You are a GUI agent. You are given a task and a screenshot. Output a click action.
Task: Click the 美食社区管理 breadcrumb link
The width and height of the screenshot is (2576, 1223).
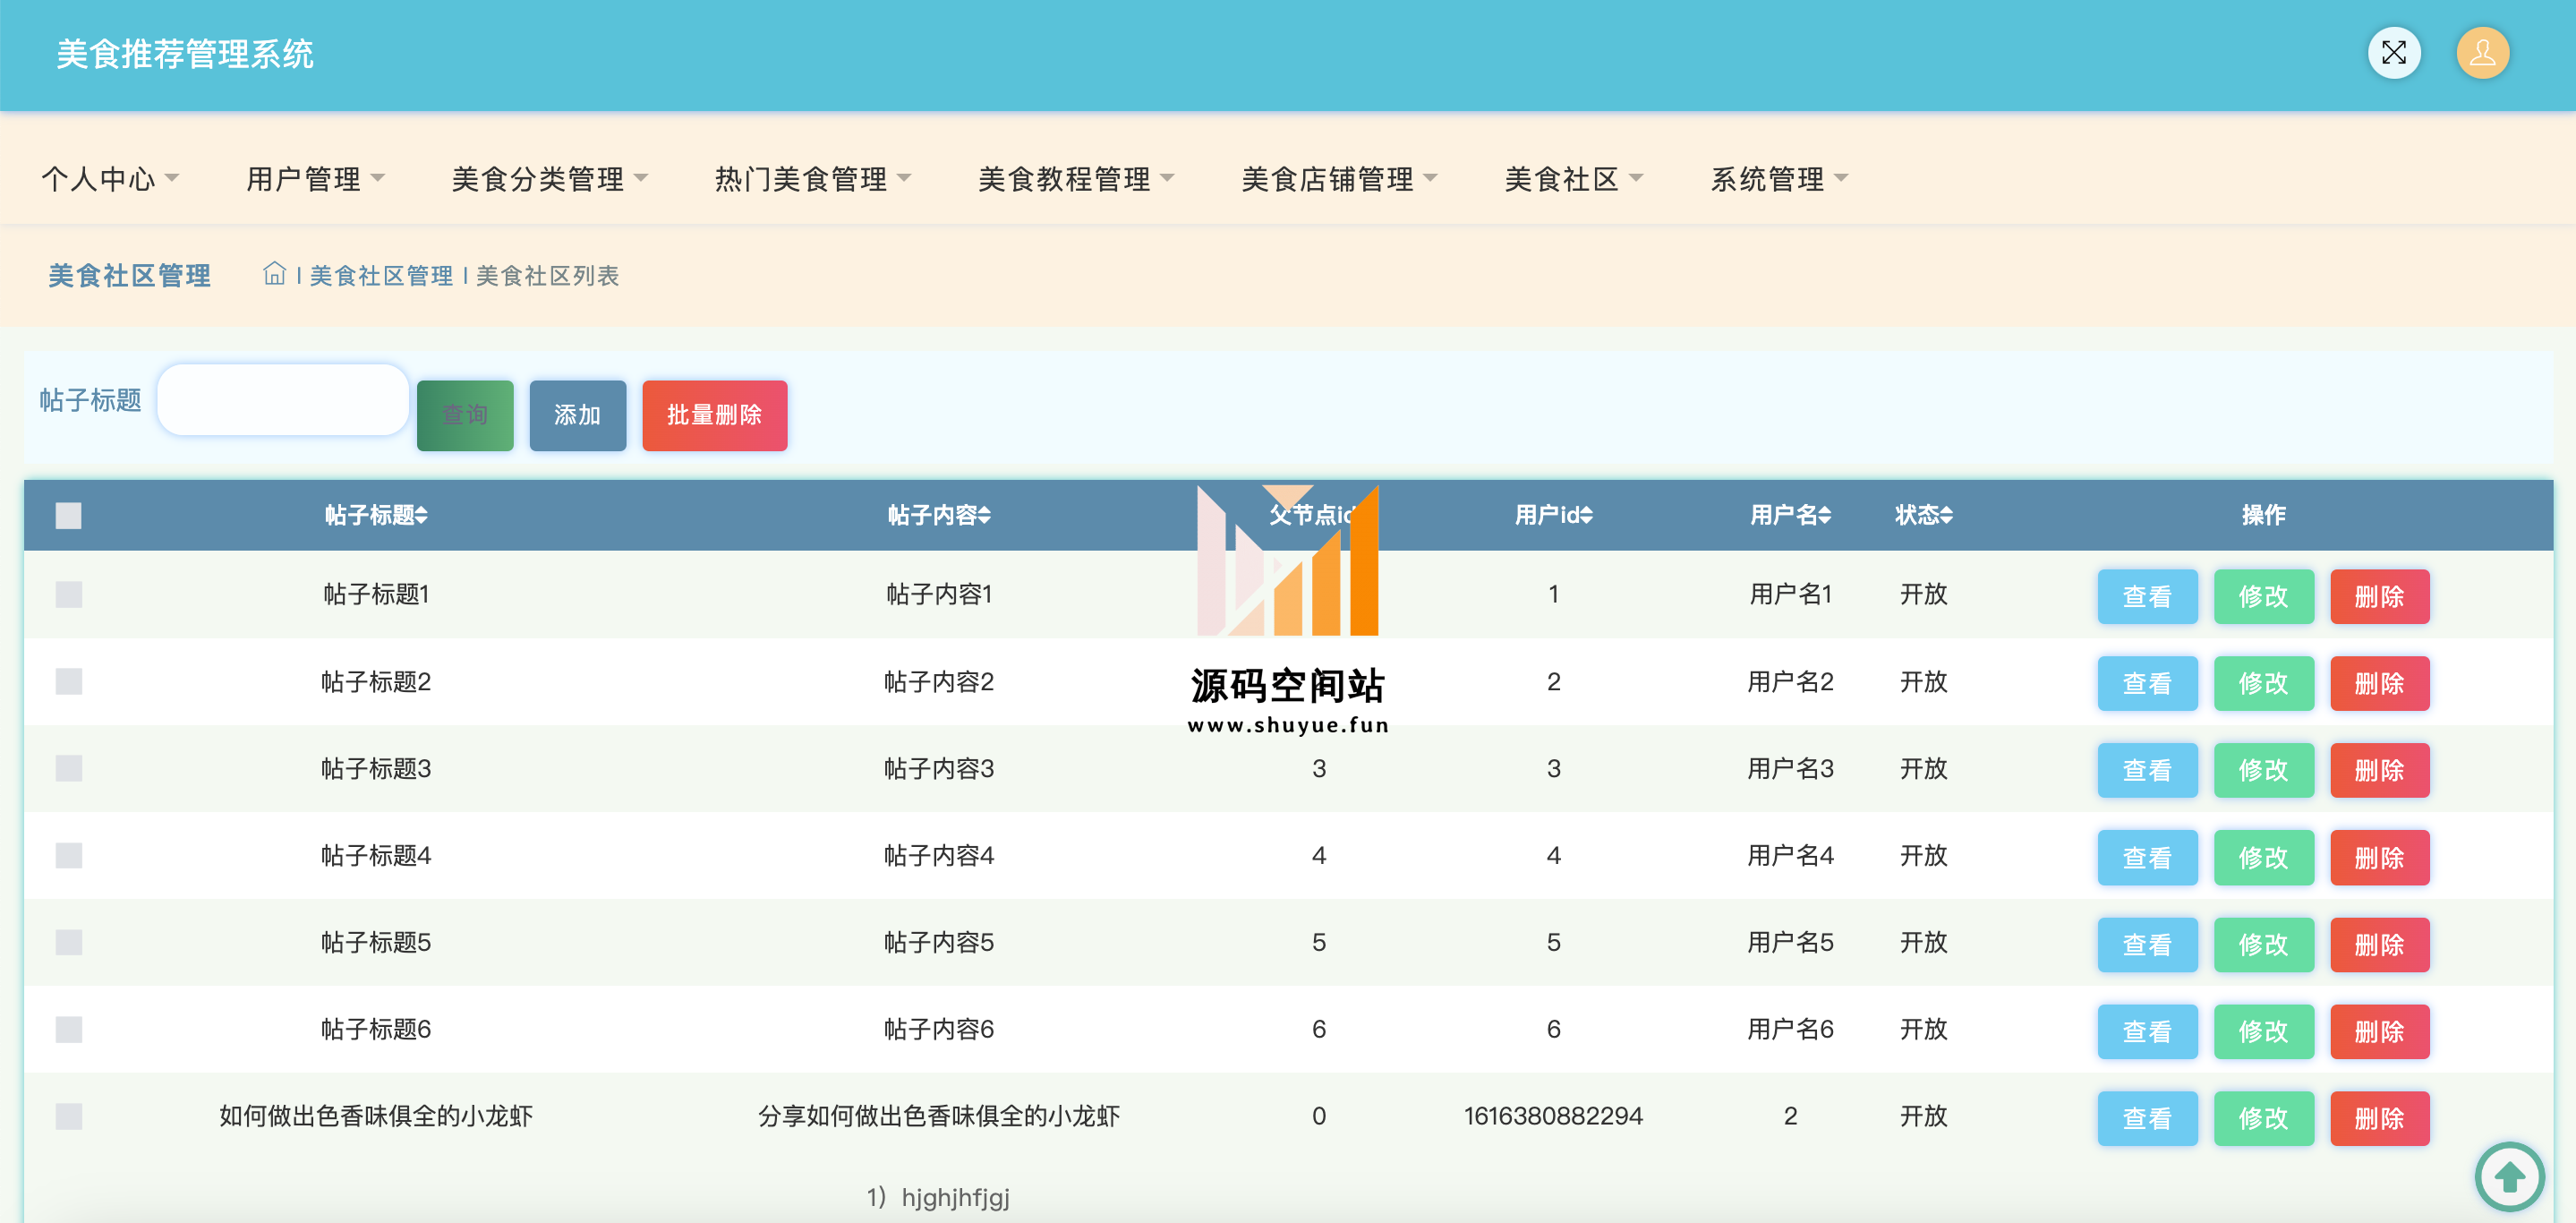click(381, 275)
